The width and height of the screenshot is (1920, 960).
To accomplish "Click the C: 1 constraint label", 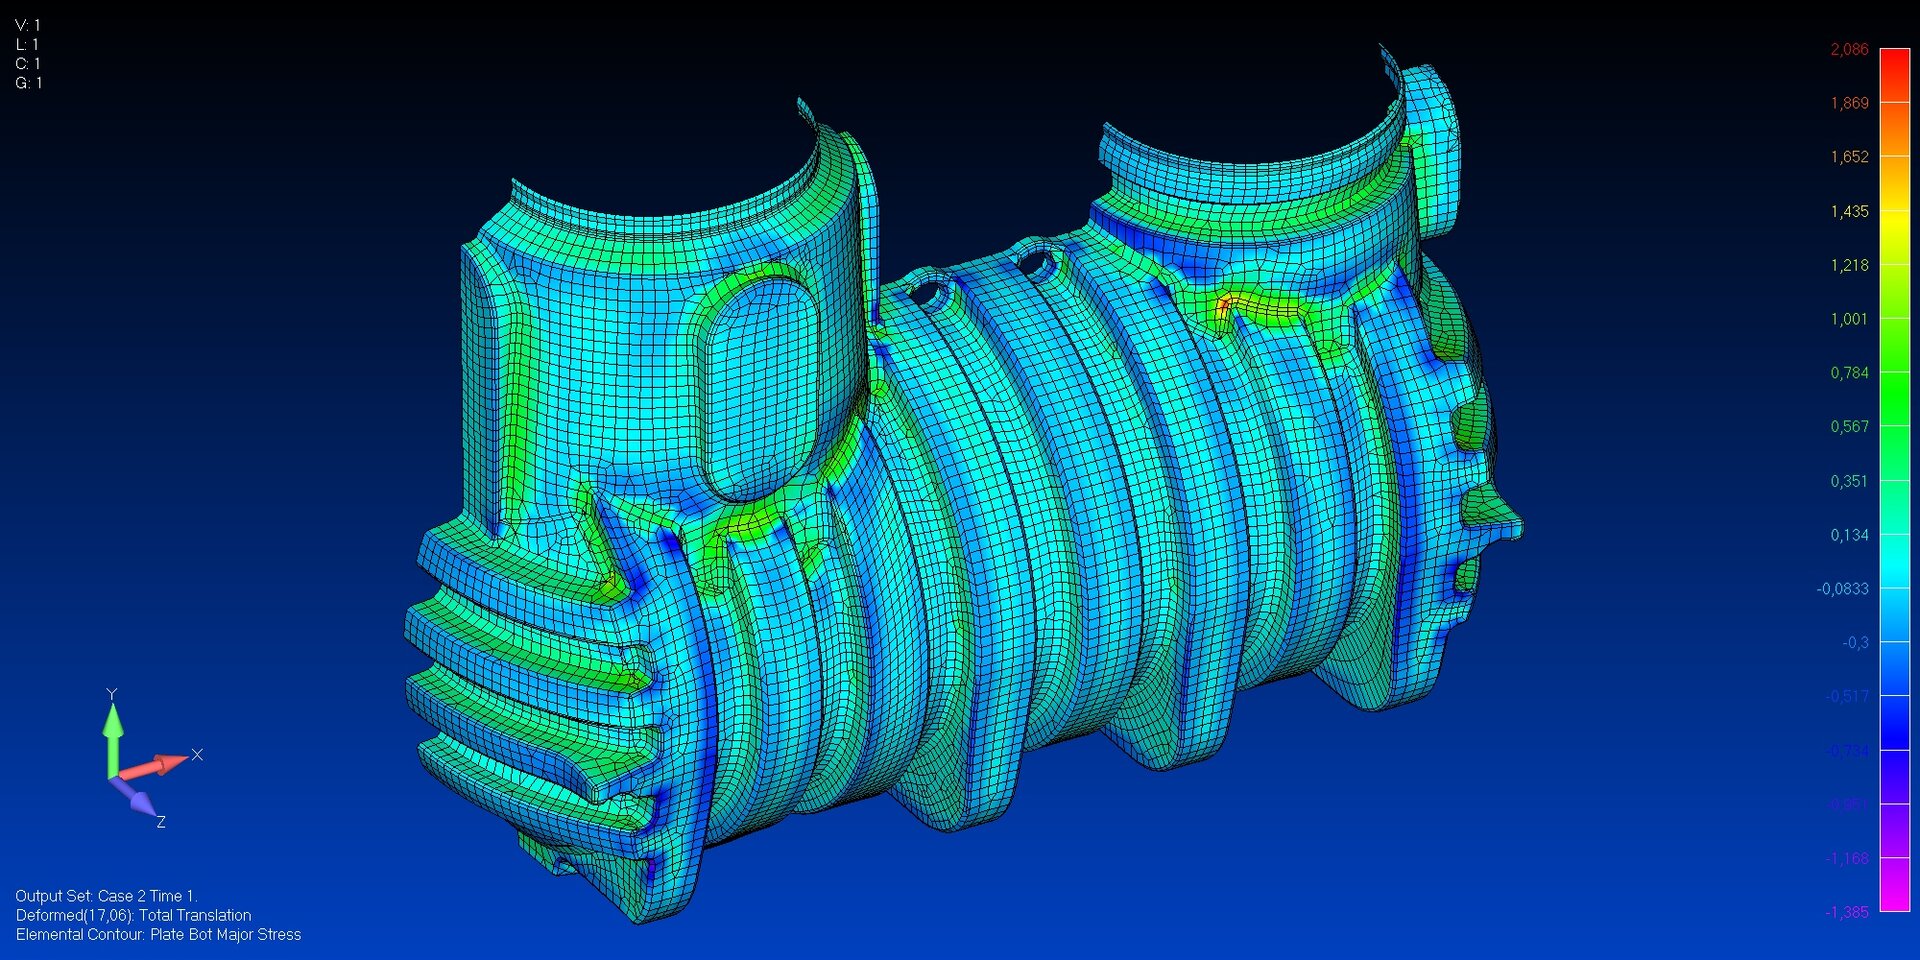I will (x=28, y=63).
